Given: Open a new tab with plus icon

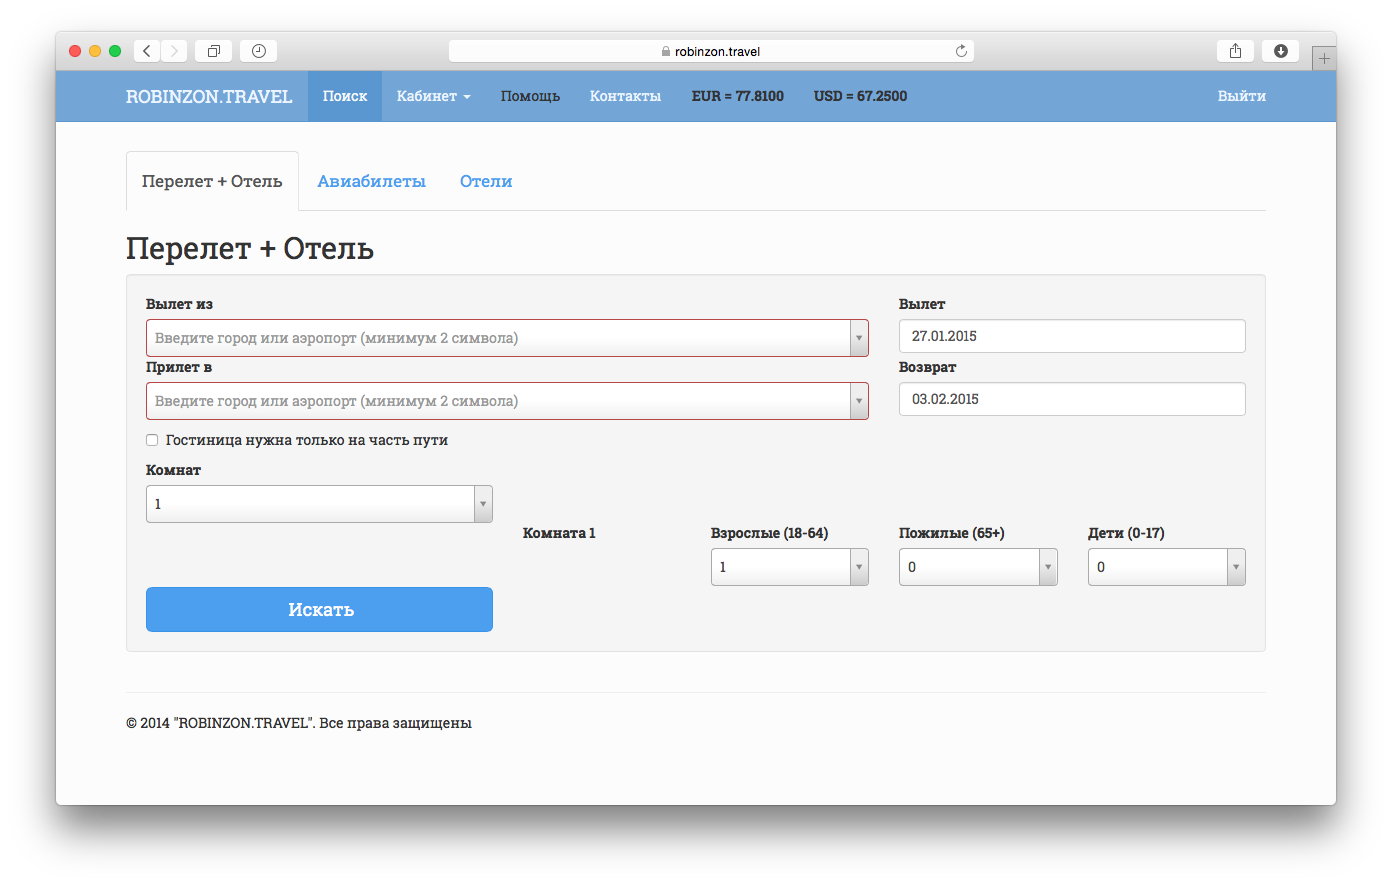Looking at the screenshot, I should (1324, 59).
